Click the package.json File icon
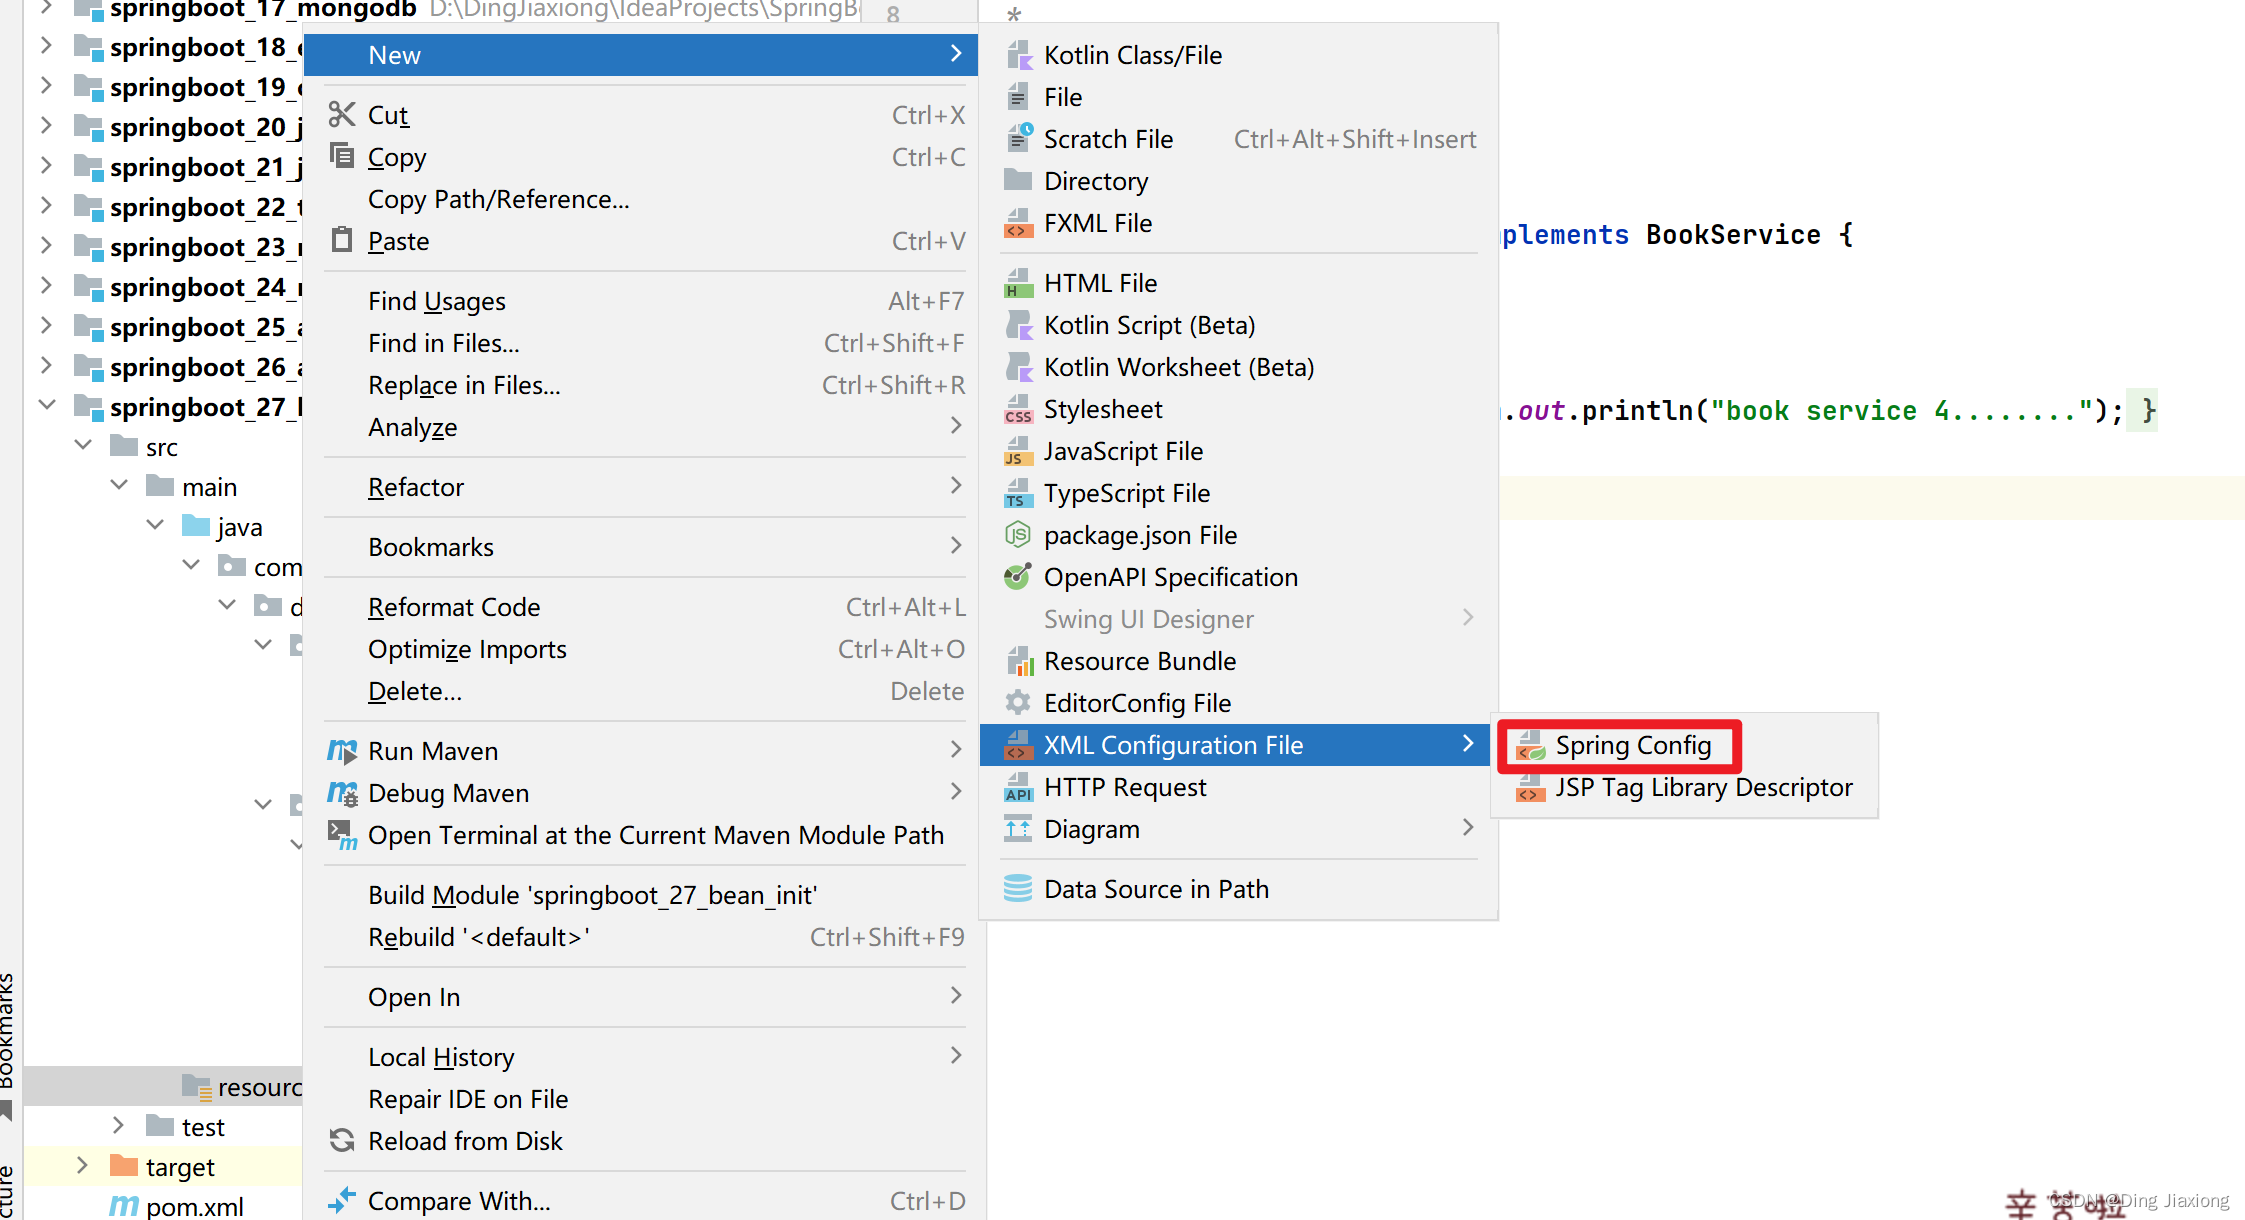This screenshot has width=2245, height=1220. pos(1018,535)
